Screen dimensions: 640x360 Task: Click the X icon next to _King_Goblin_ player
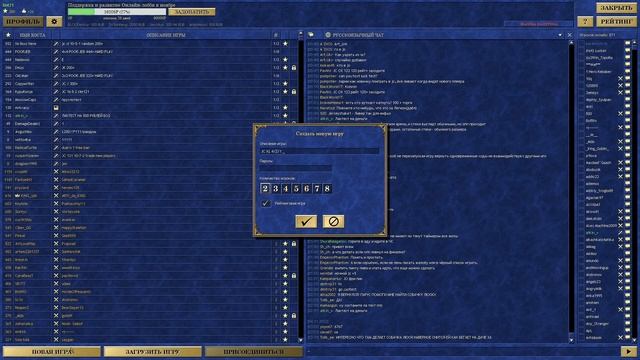pos(620,149)
